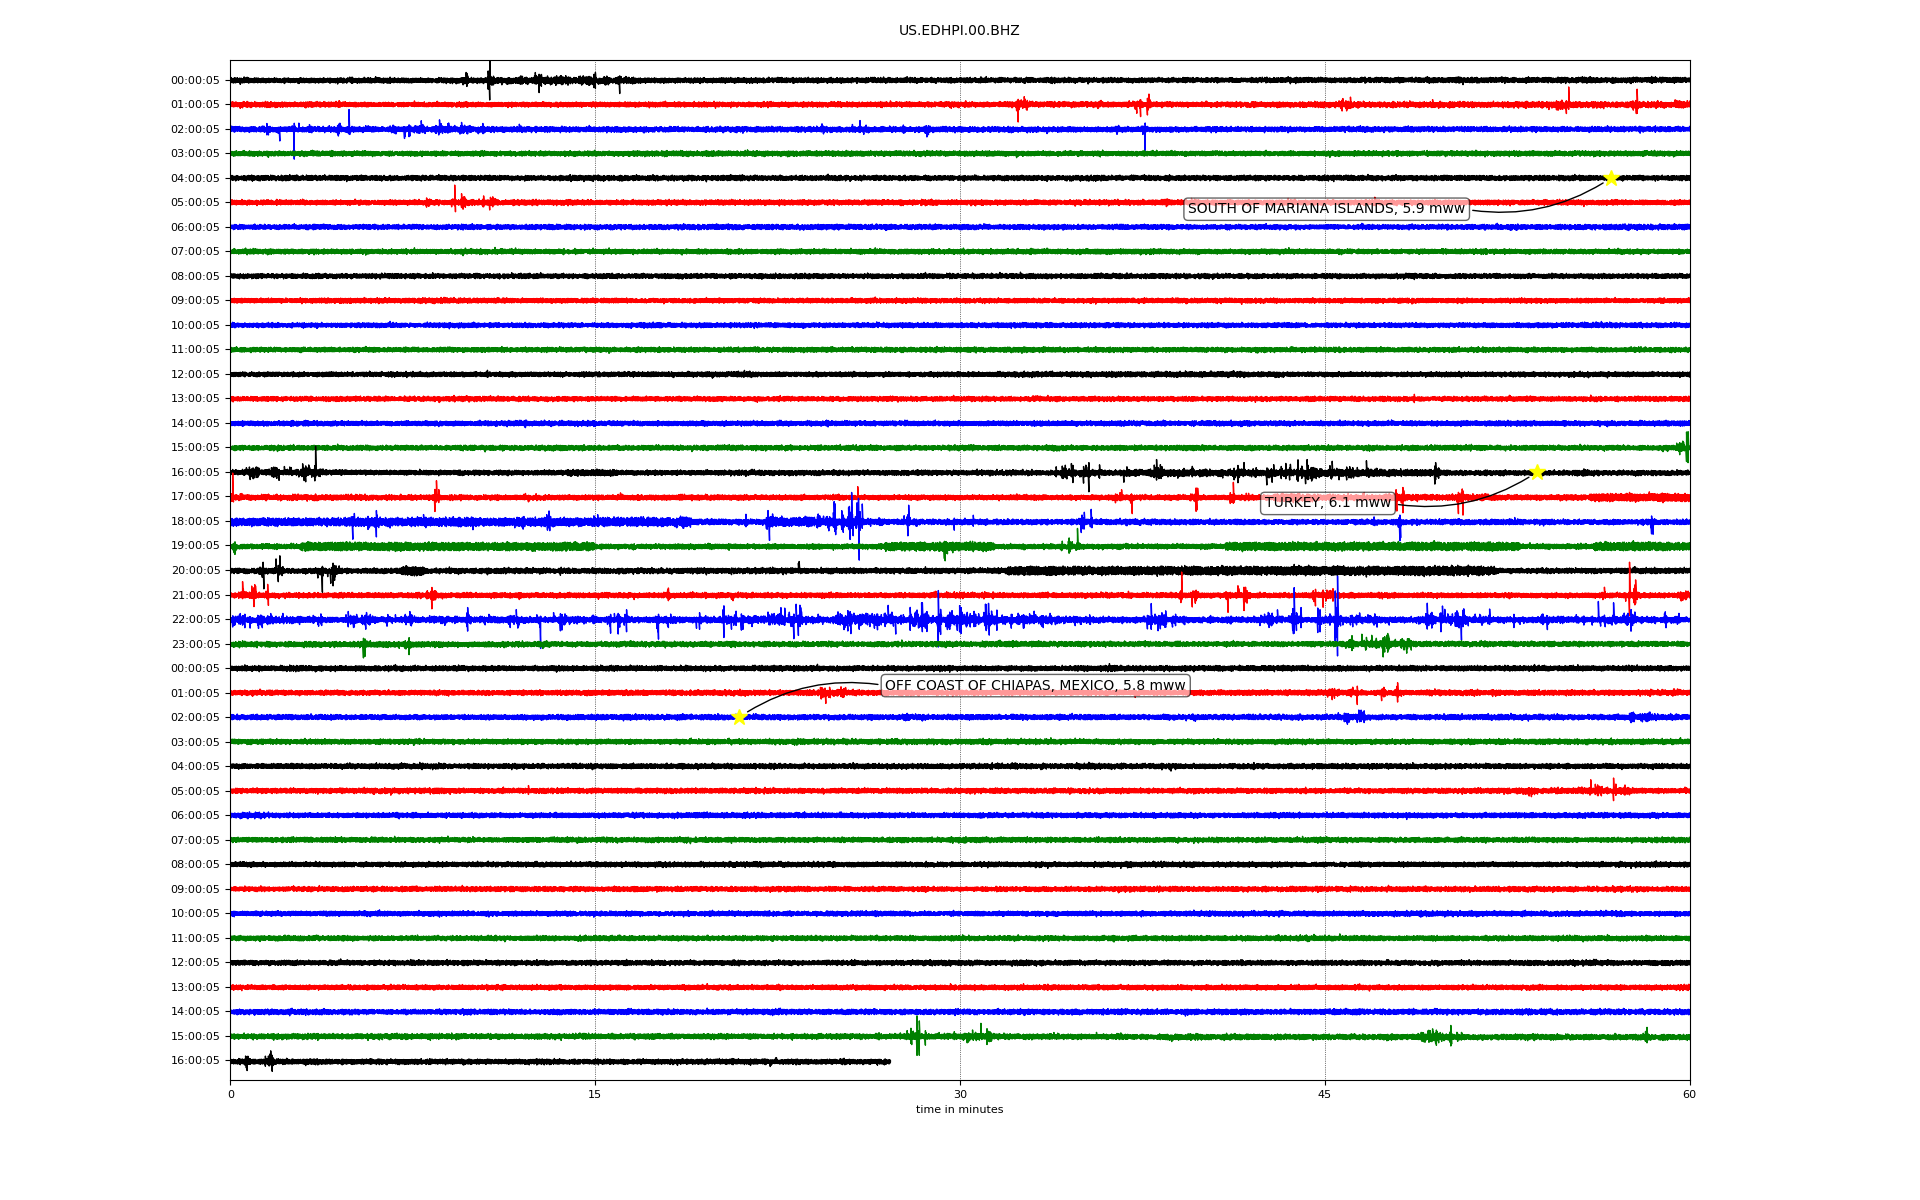1920x1200 pixels.
Task: Click the yellow star marker for Turkey event
Action: coord(1537,472)
